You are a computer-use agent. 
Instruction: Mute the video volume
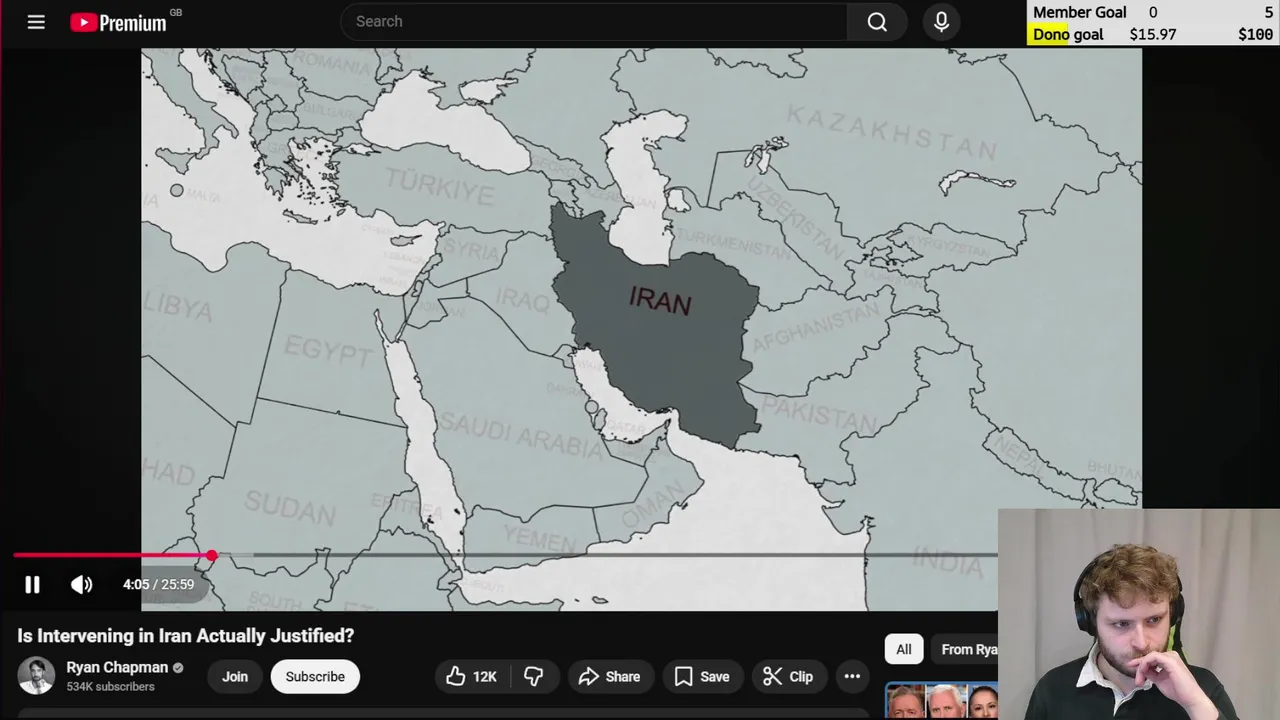(81, 585)
